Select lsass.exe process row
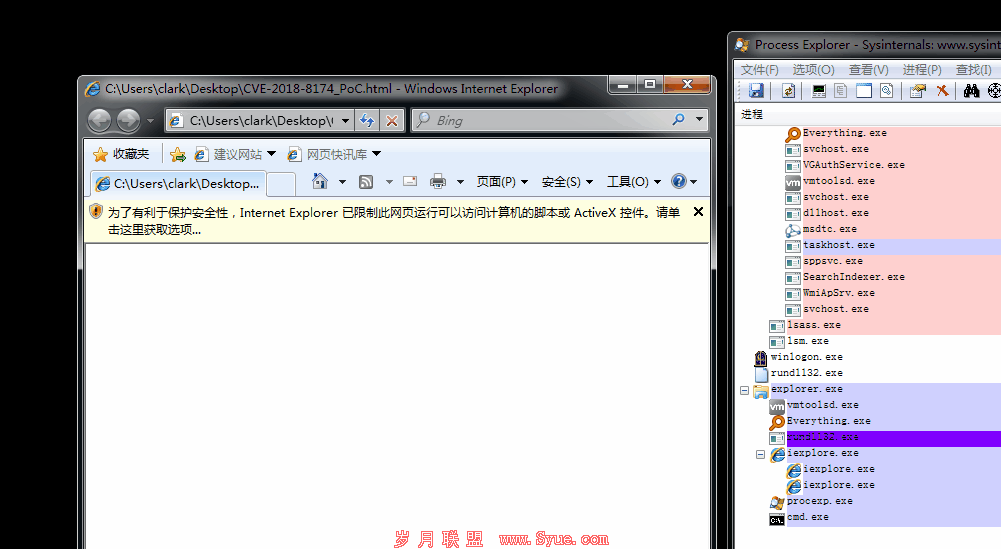Image resolution: width=1001 pixels, height=549 pixels. tap(885, 325)
